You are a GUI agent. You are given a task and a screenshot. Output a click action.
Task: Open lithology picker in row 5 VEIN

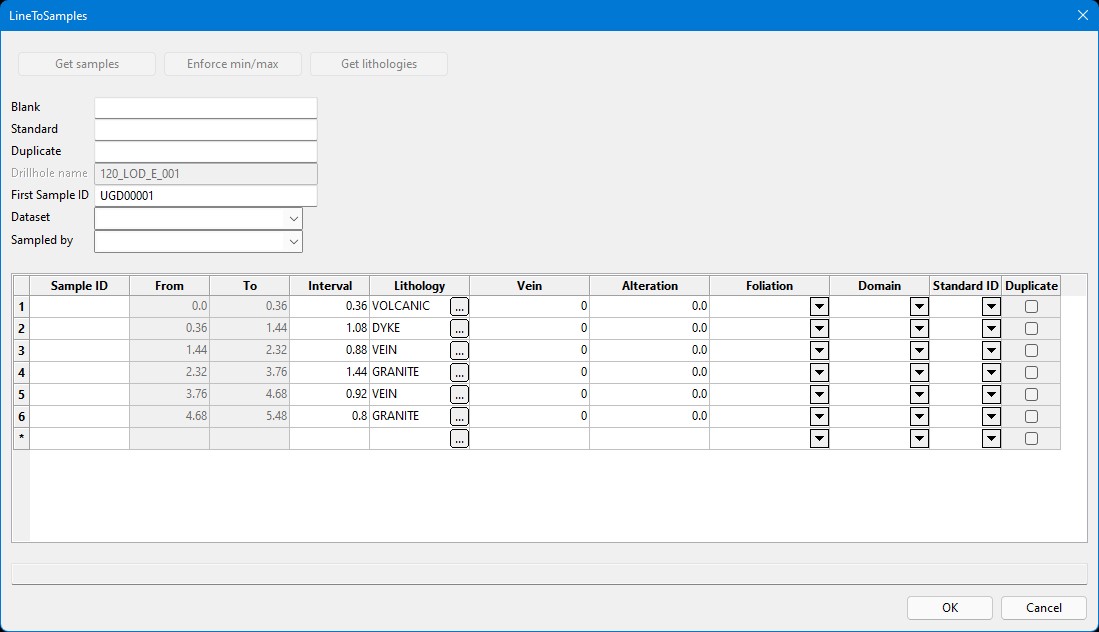[x=459, y=395]
